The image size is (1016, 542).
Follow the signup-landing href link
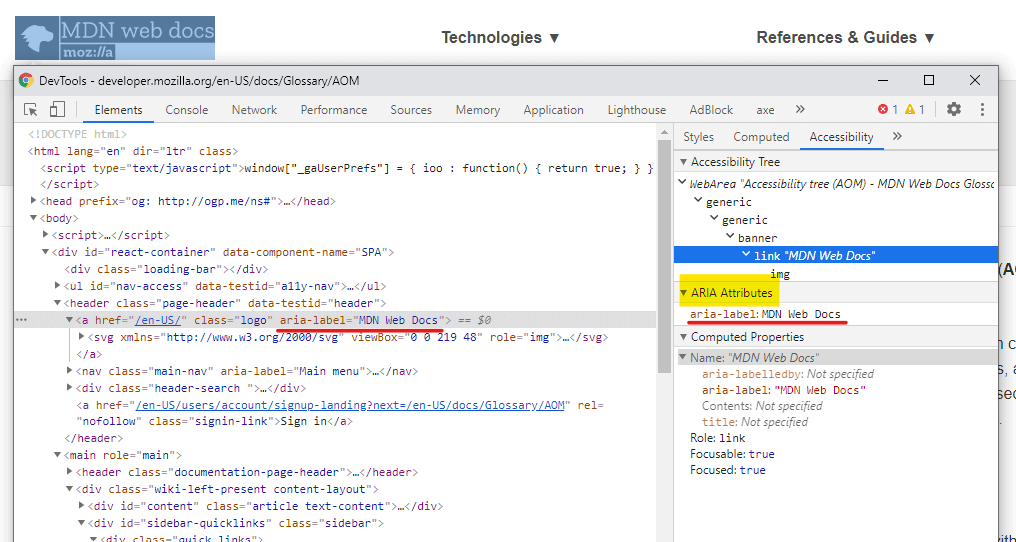pos(350,405)
